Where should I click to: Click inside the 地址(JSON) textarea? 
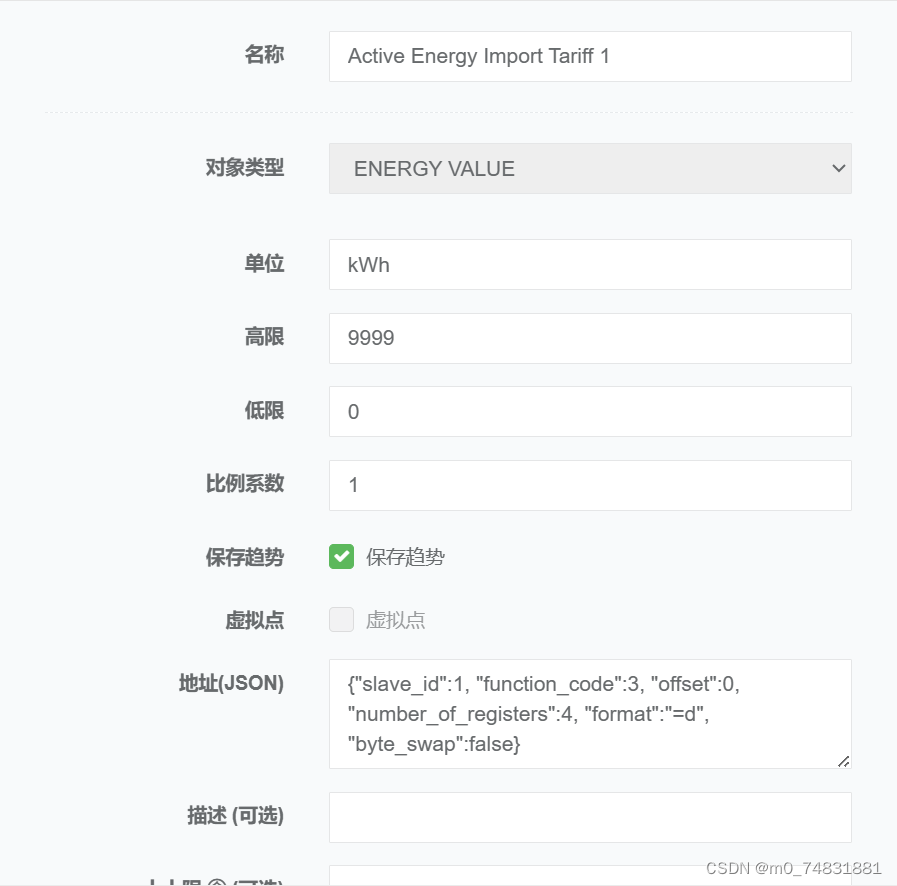point(590,714)
